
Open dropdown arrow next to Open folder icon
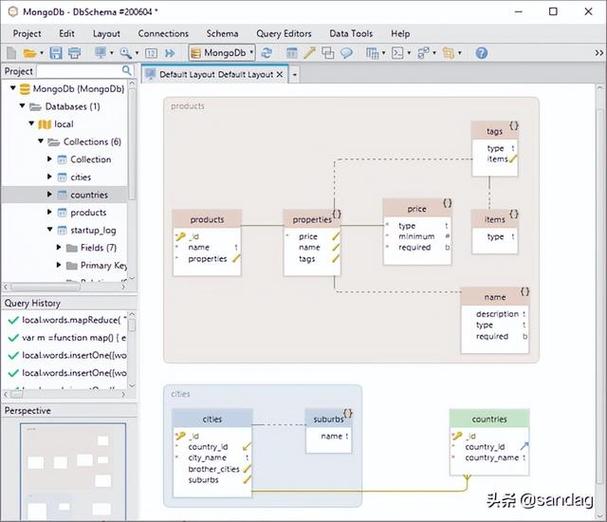point(41,53)
